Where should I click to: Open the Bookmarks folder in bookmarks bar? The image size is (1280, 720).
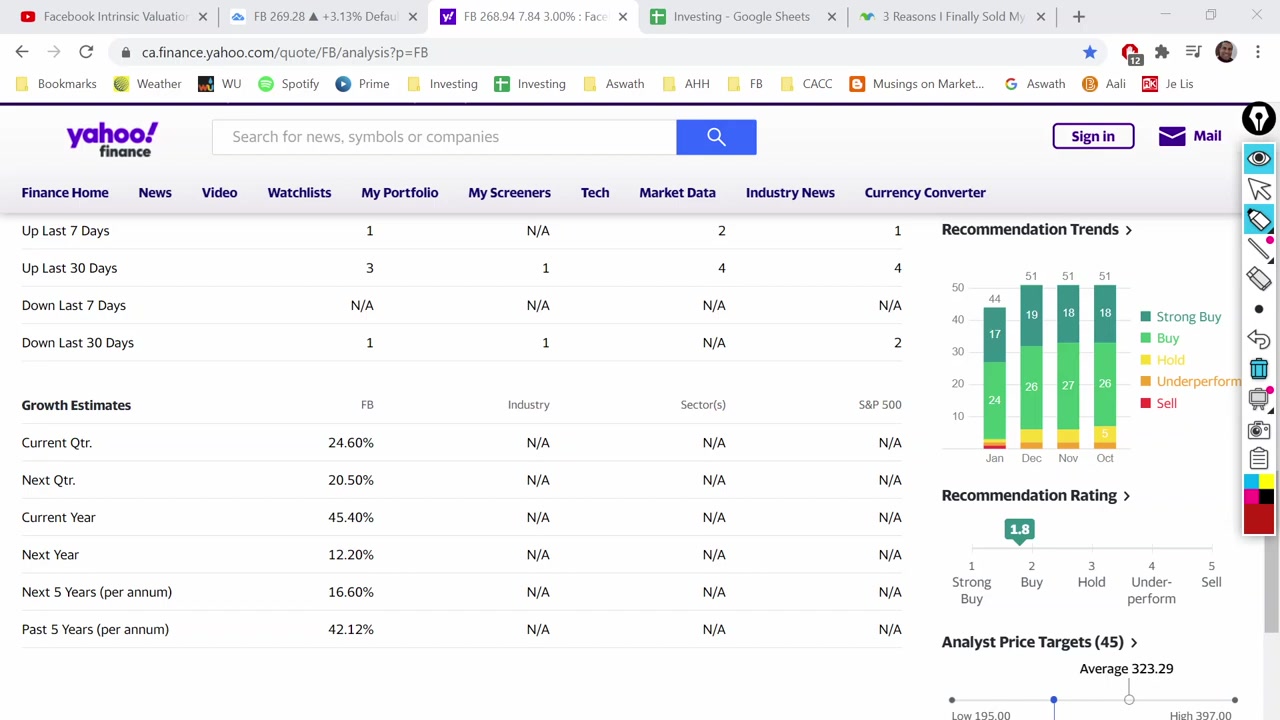[57, 84]
